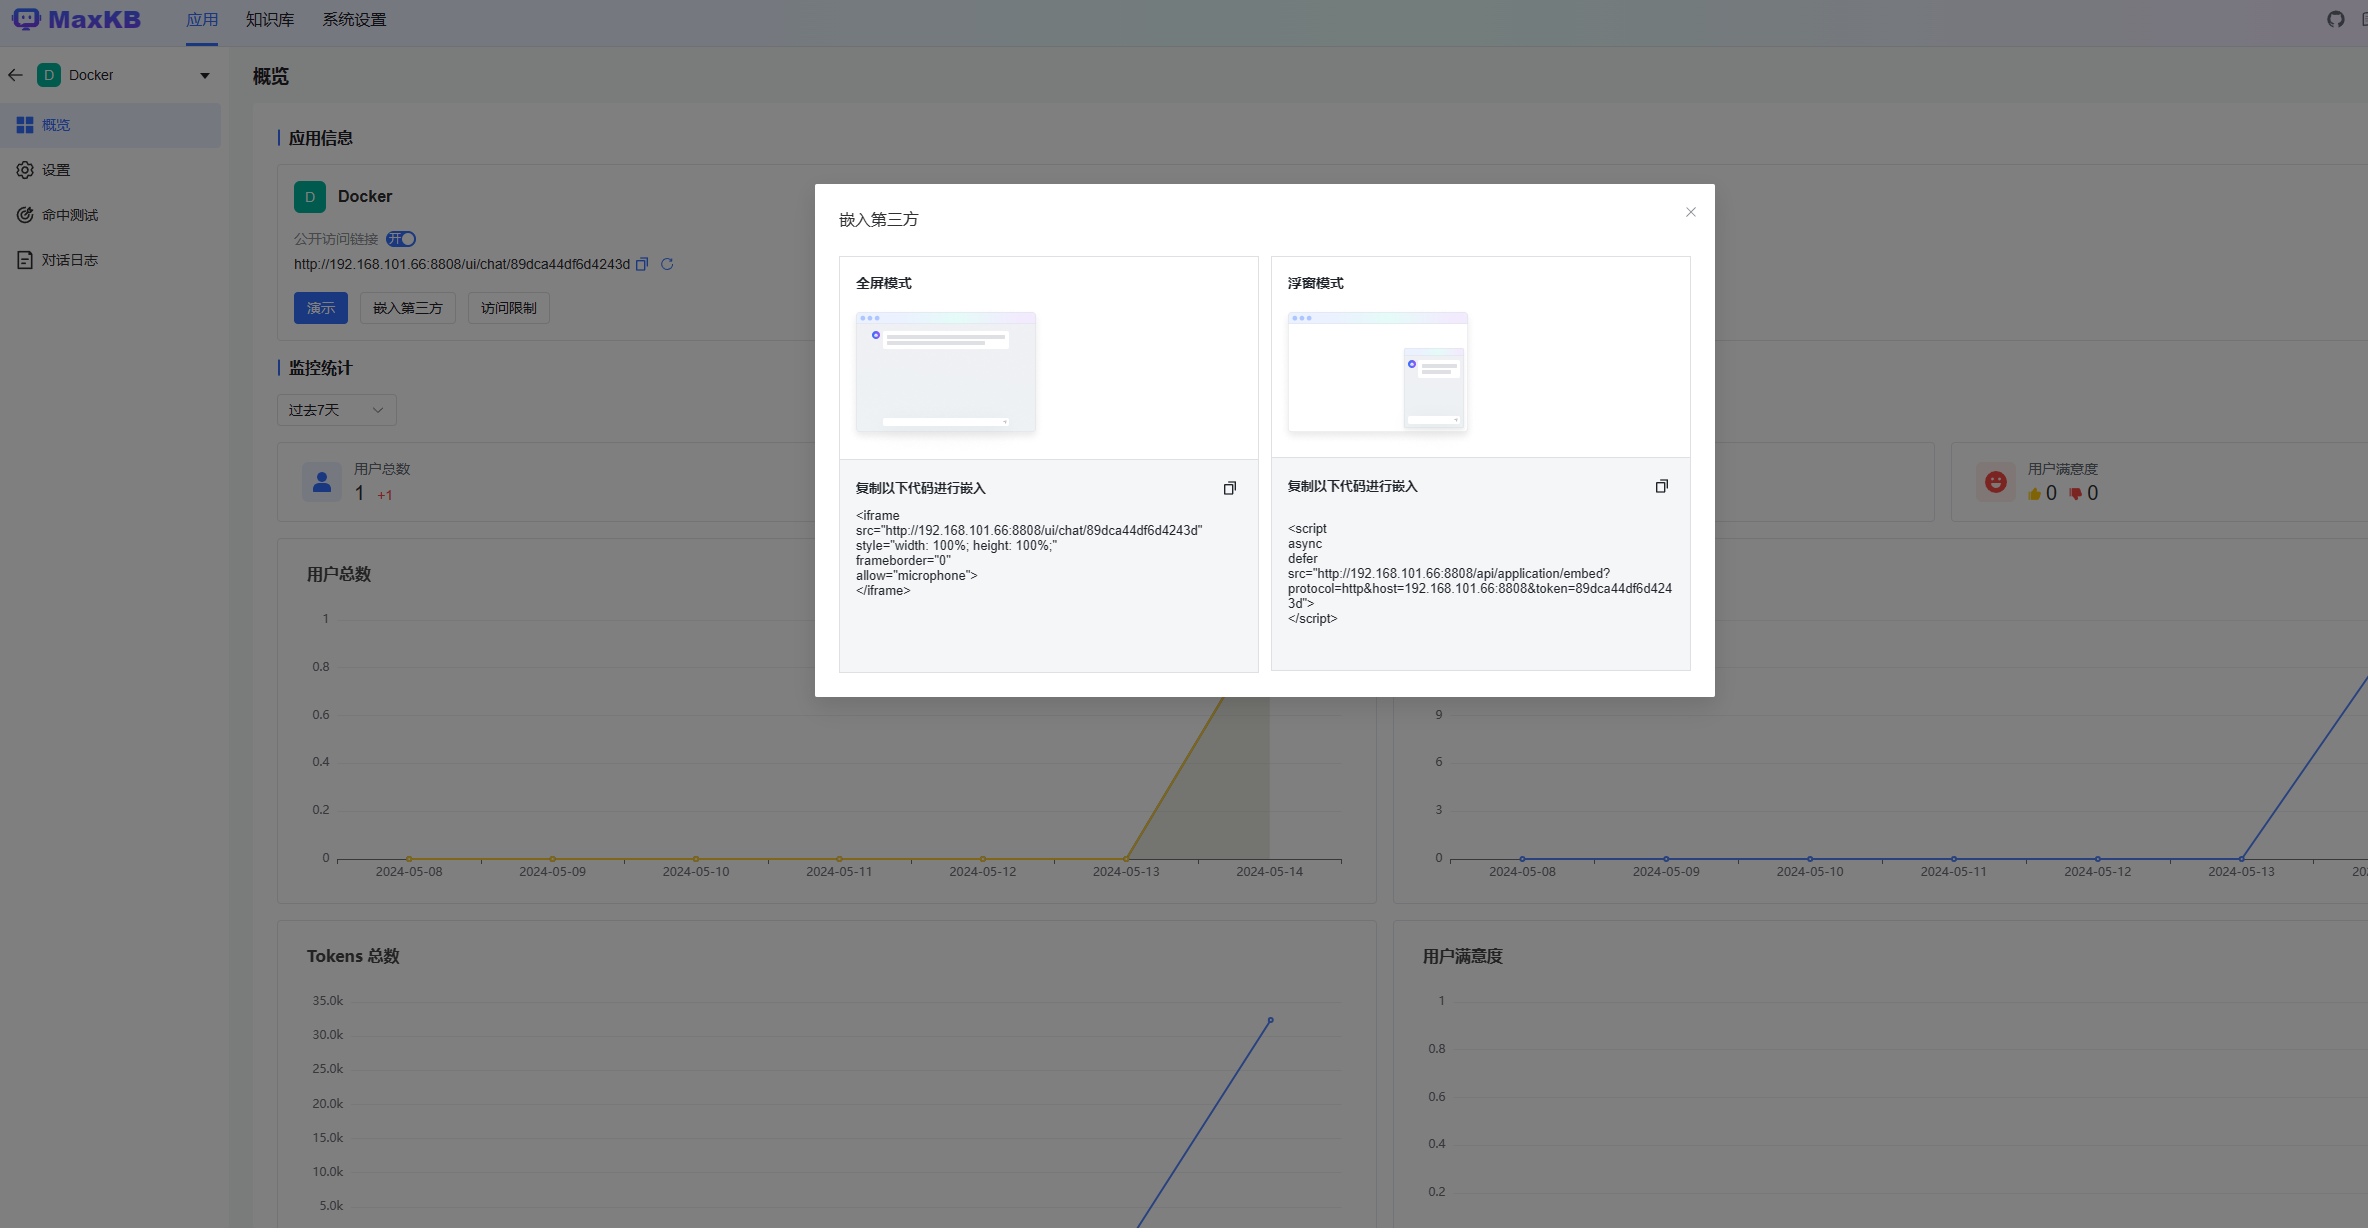
Task: Copy the public access link
Action: pyautogui.click(x=642, y=264)
